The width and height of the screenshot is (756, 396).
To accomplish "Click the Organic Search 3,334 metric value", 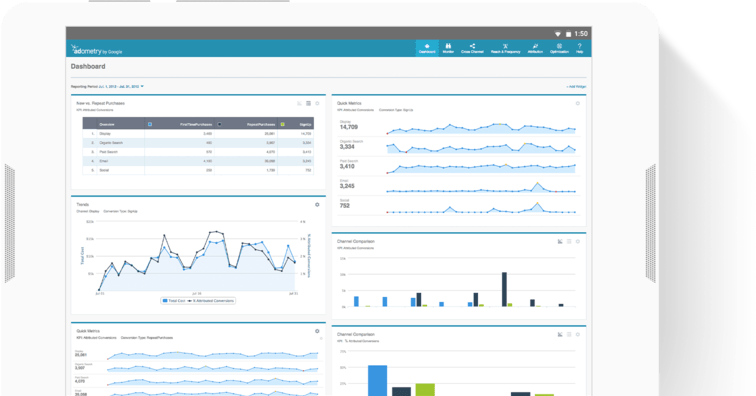I will pyautogui.click(x=347, y=147).
